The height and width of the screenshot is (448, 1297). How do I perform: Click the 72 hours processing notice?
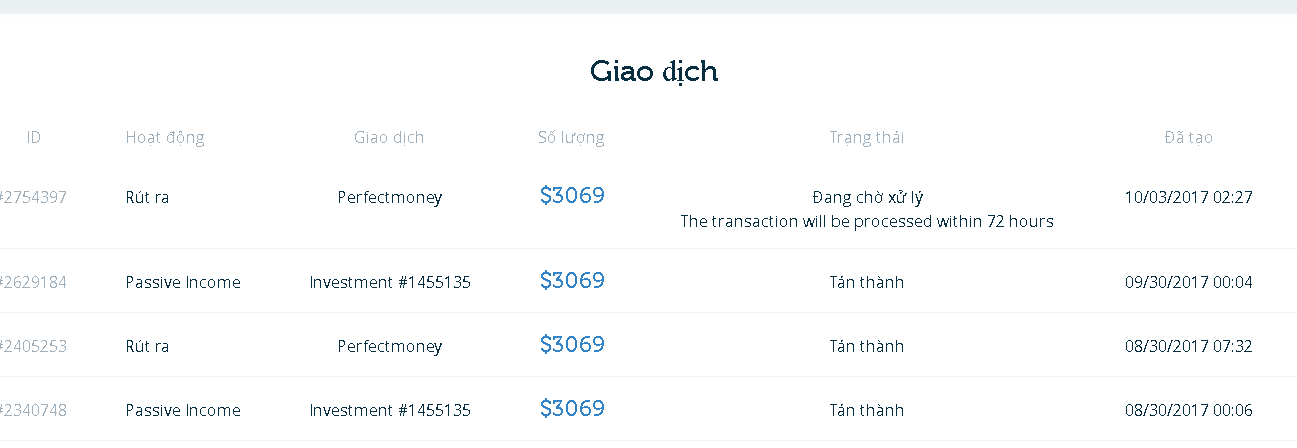[x=867, y=221]
